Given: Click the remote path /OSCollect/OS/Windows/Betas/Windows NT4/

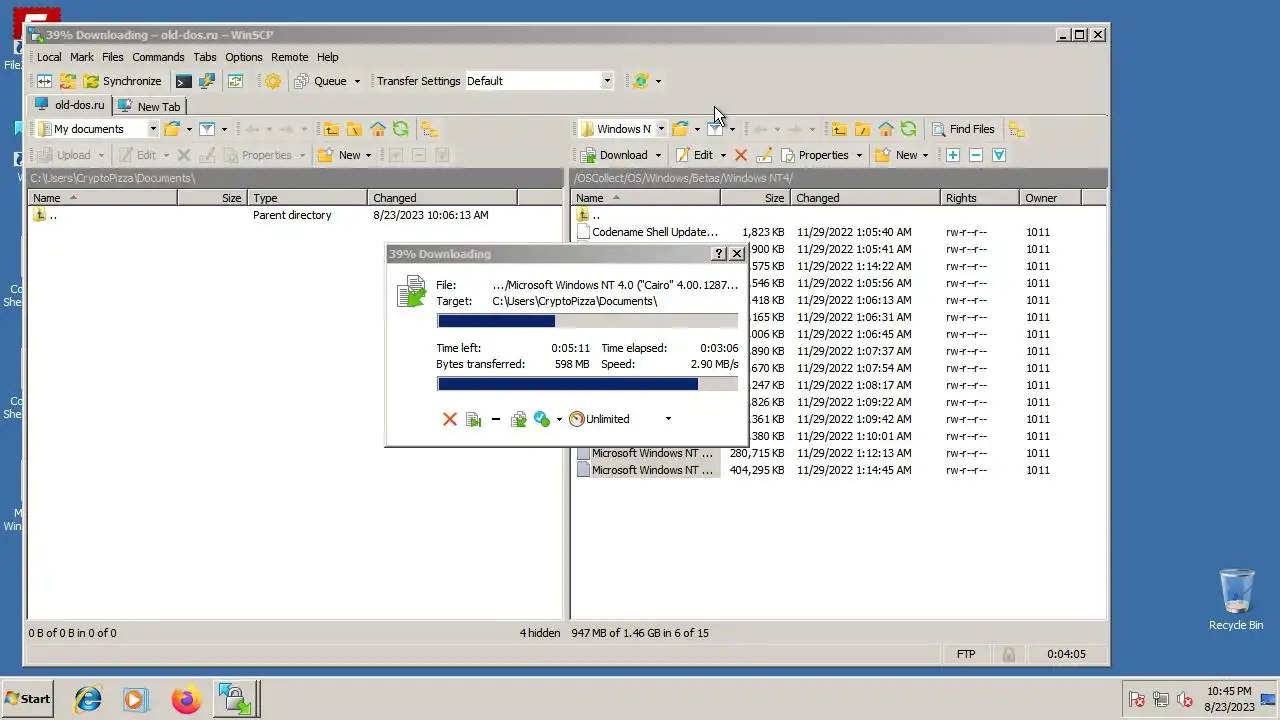Looking at the screenshot, I should (x=684, y=178).
